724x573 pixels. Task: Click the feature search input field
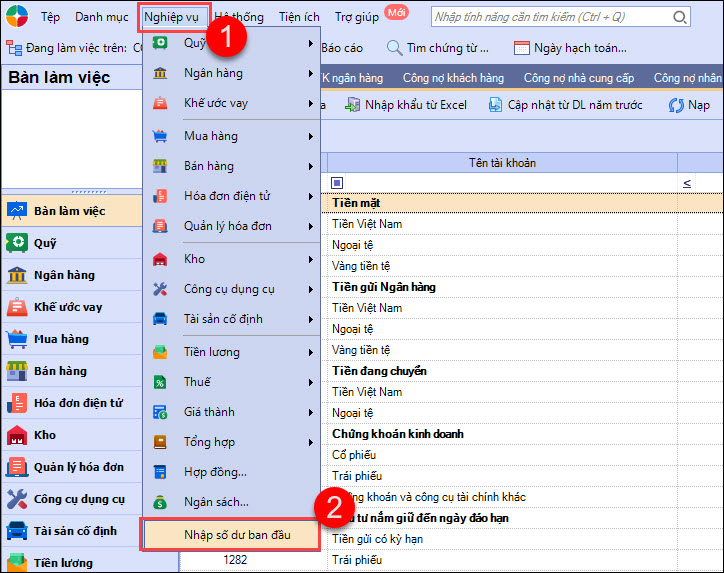pos(550,17)
